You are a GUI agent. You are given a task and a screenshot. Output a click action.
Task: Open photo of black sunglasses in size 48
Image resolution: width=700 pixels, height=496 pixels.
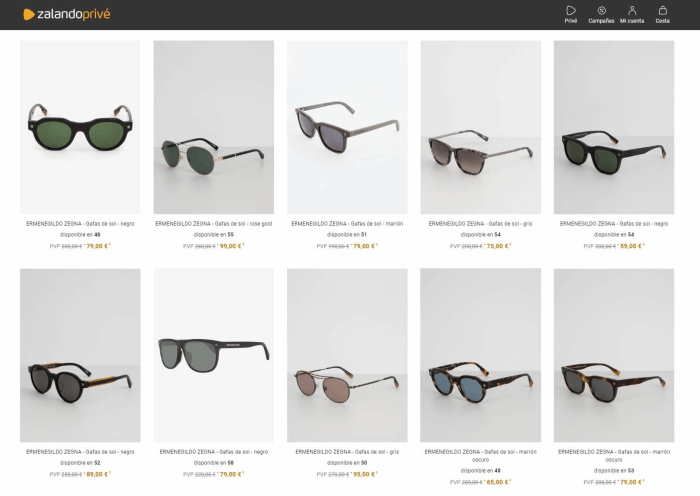pyautogui.click(x=80, y=127)
